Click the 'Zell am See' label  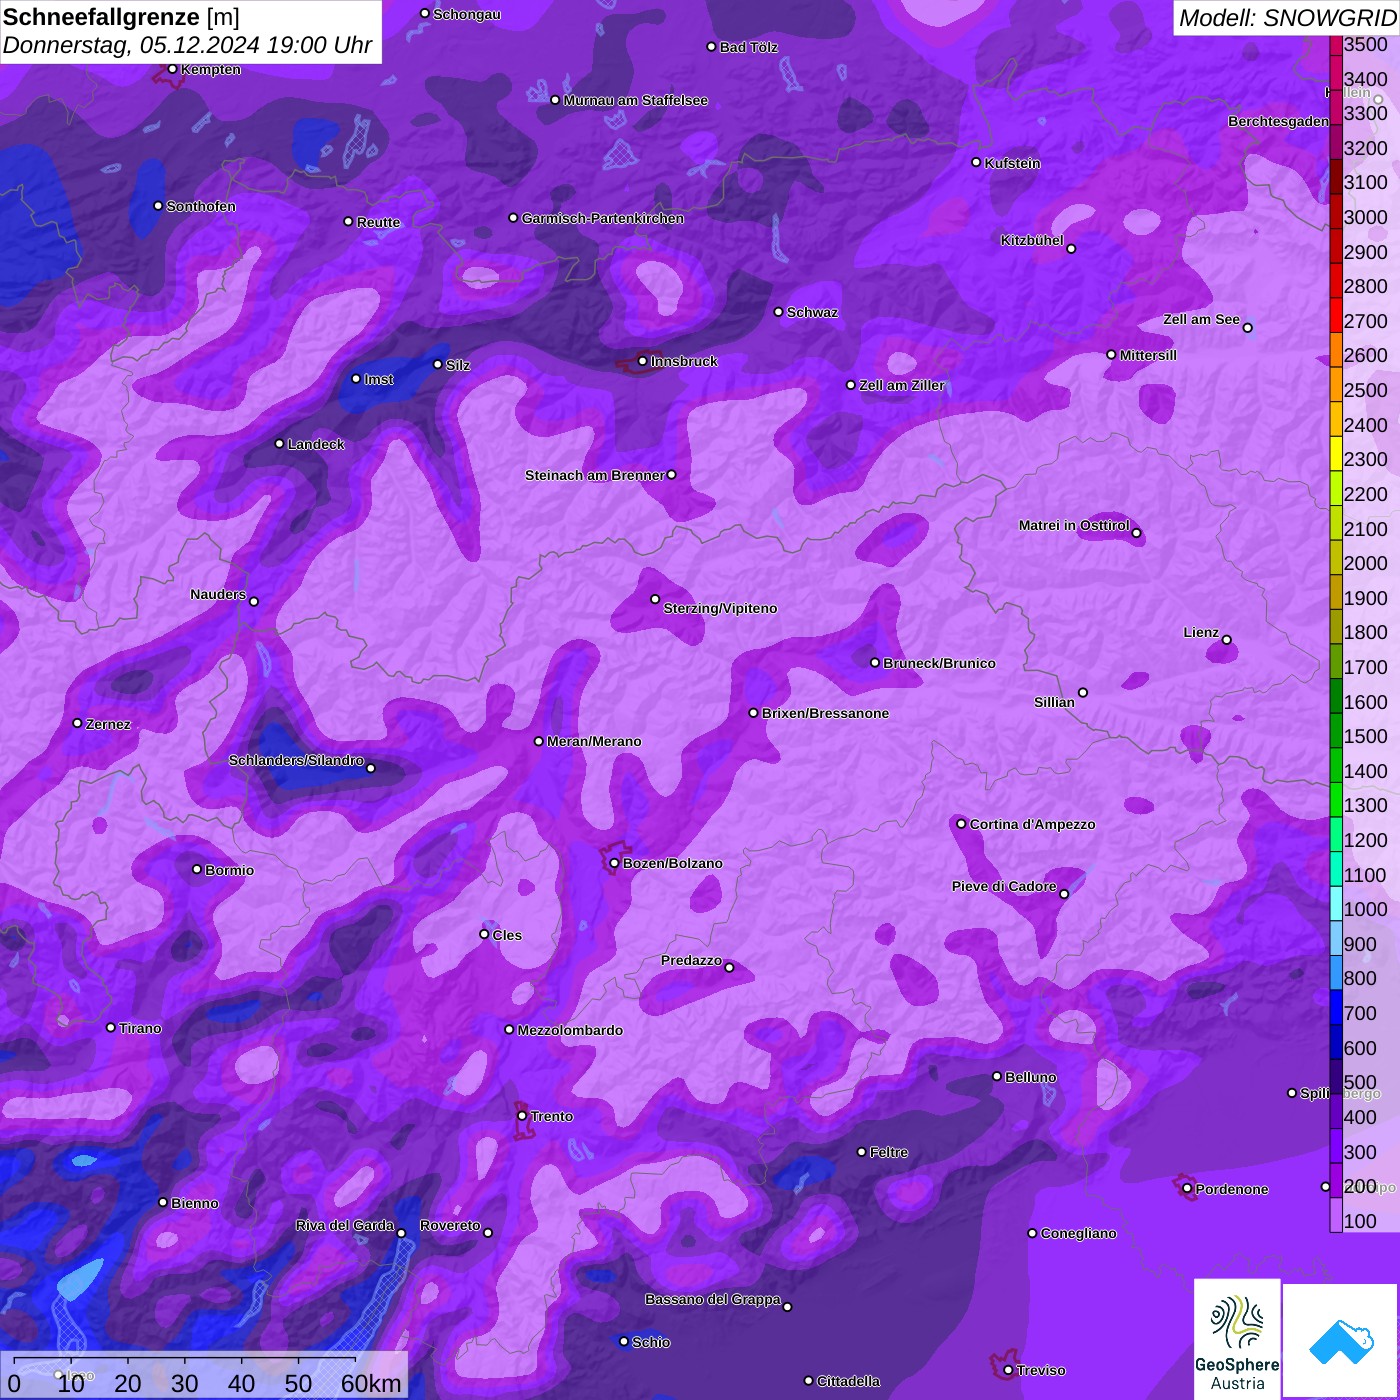[x=1201, y=319]
